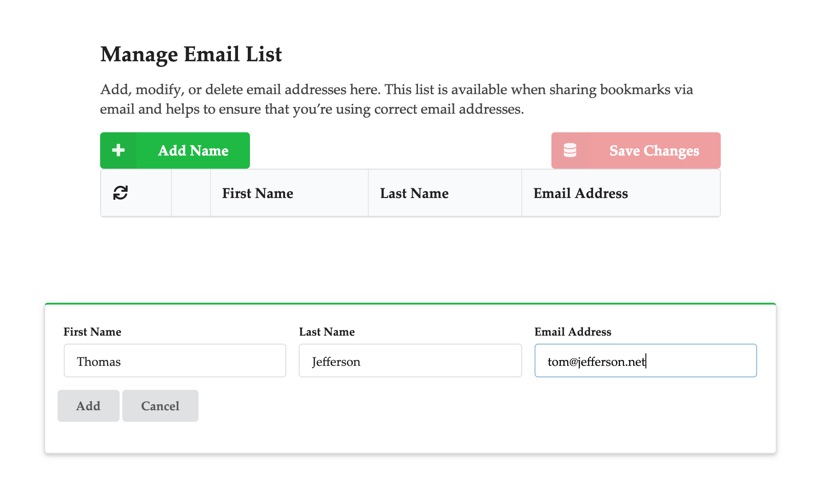Click the database icon on Save Changes
Image resolution: width=820 pixels, height=499 pixels.
(570, 151)
